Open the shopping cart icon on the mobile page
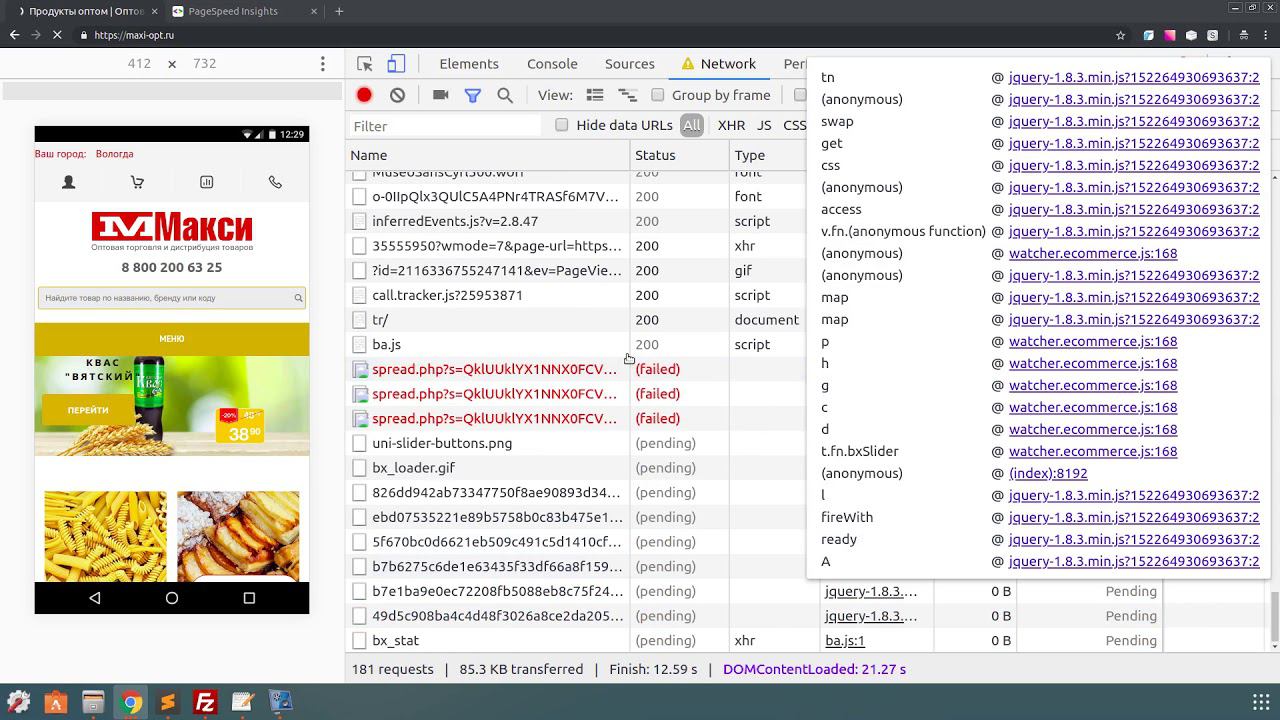1280x720 pixels. [x=137, y=182]
